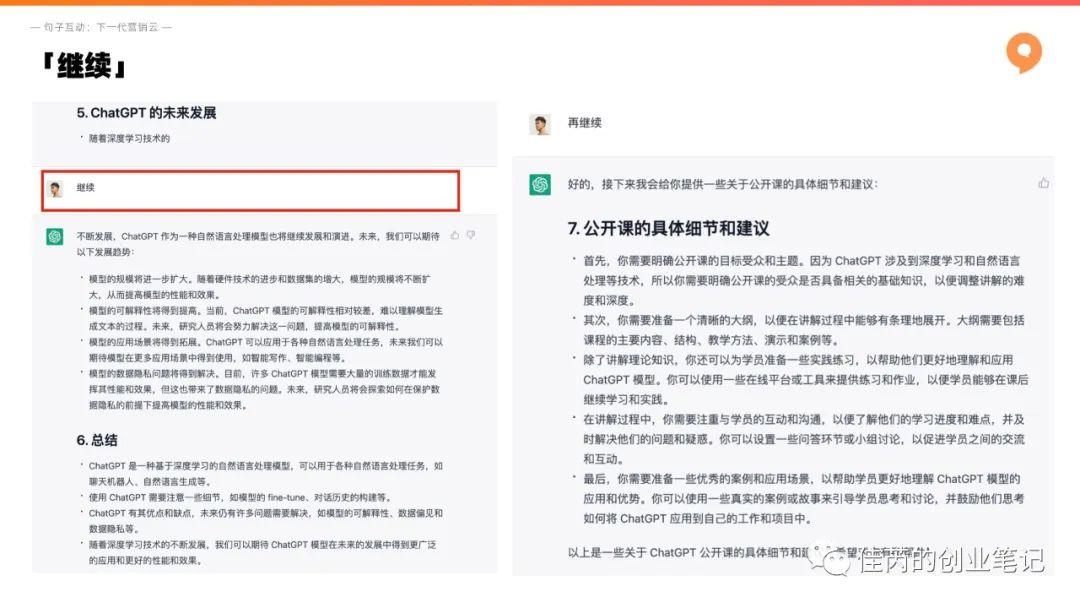Click the heading "5. ChatGPT 的未来发展"
The height and width of the screenshot is (608, 1080).
(147, 113)
